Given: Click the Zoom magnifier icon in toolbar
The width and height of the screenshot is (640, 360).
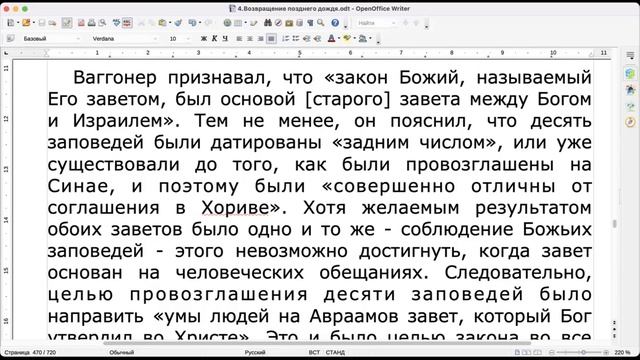Looking at the screenshot, I should [x=321, y=23].
